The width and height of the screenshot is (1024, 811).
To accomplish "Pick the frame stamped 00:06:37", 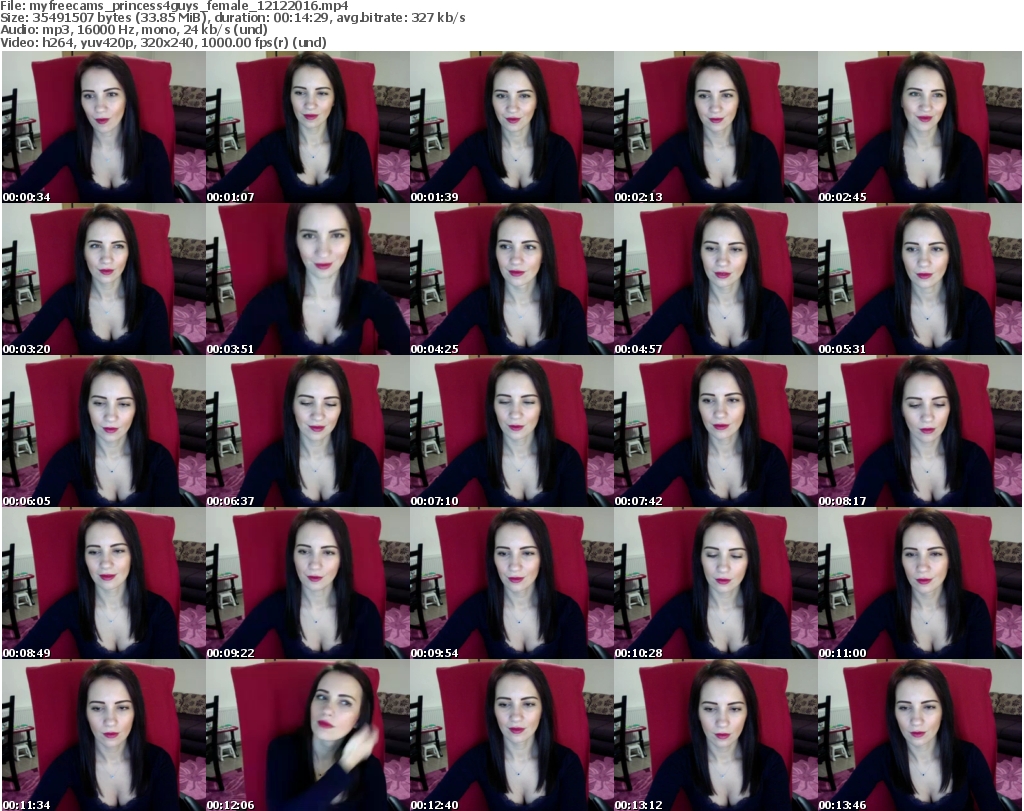I will (x=308, y=431).
